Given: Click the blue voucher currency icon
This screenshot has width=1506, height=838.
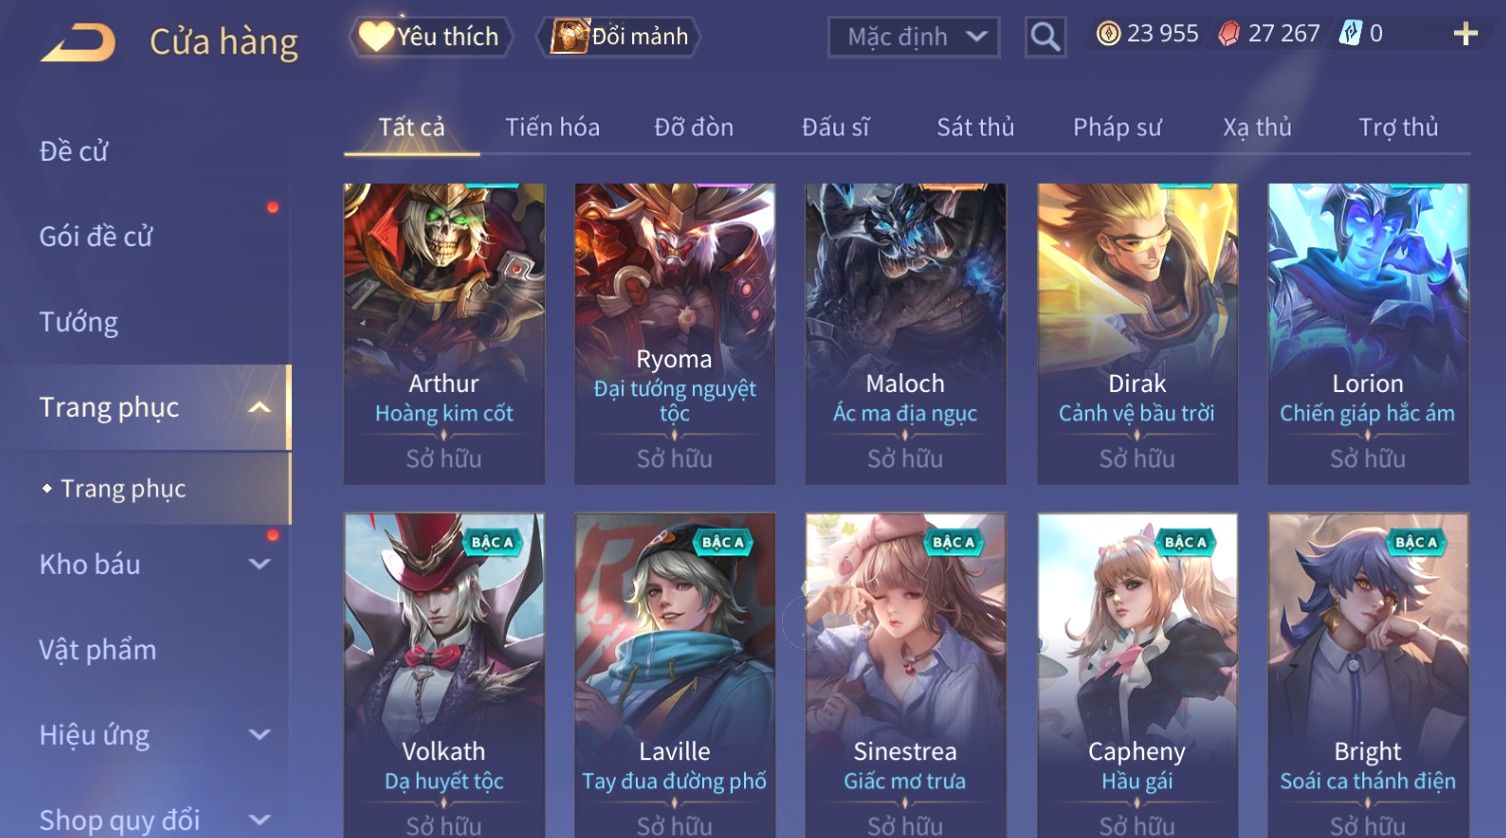Looking at the screenshot, I should tap(1350, 34).
